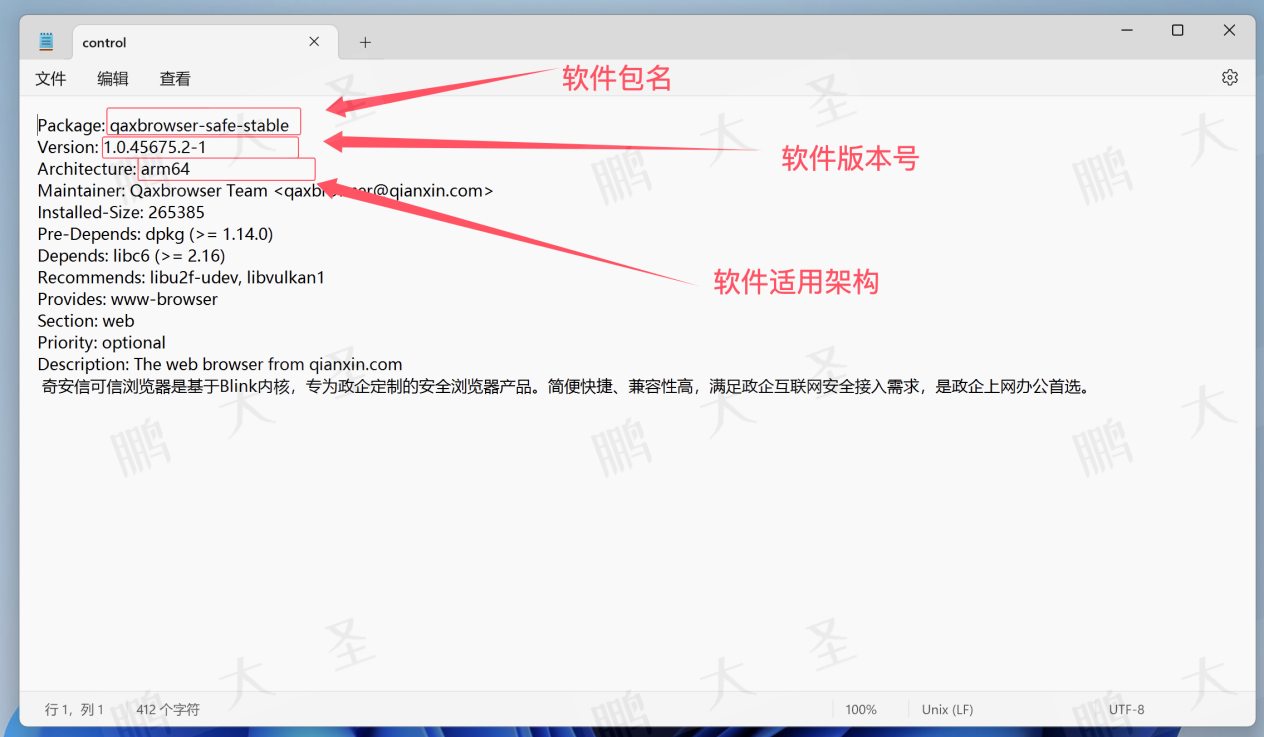Screen dimensions: 1264x737
Task: Click the UTF-8 encoding indicator
Action: (1126, 710)
